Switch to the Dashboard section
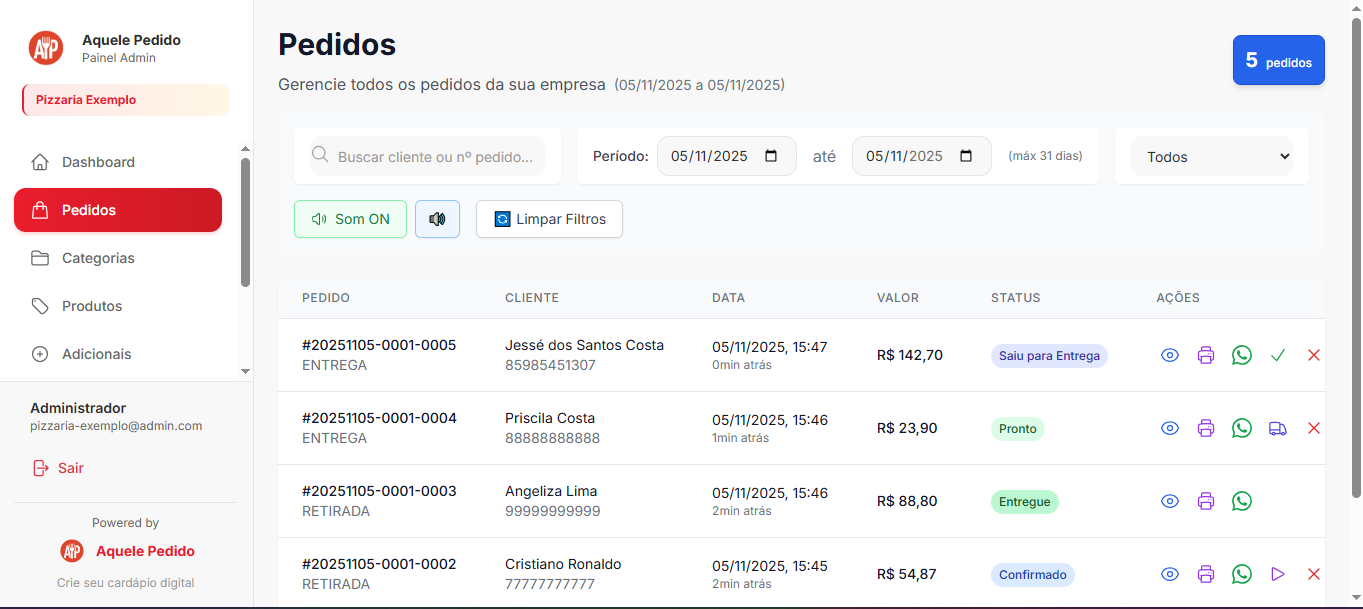Image resolution: width=1363 pixels, height=609 pixels. [97, 161]
